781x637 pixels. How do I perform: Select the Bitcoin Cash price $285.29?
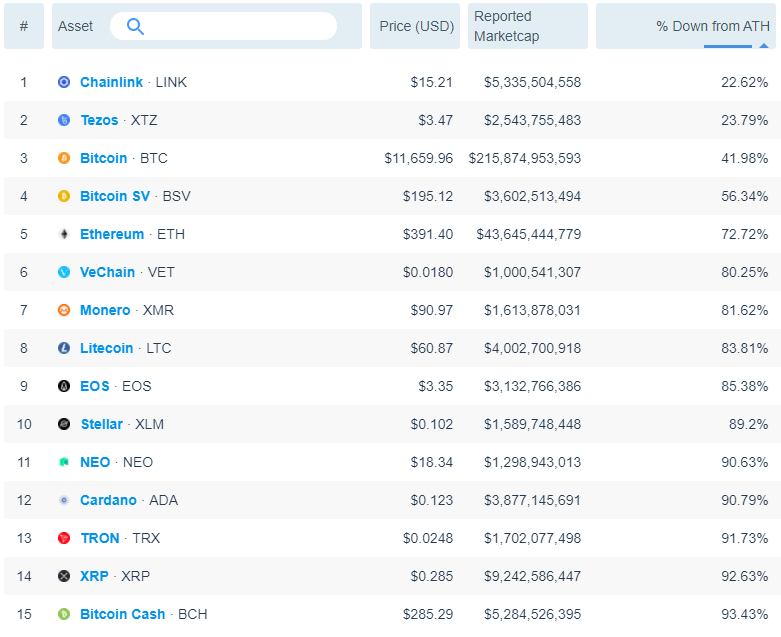tap(428, 614)
